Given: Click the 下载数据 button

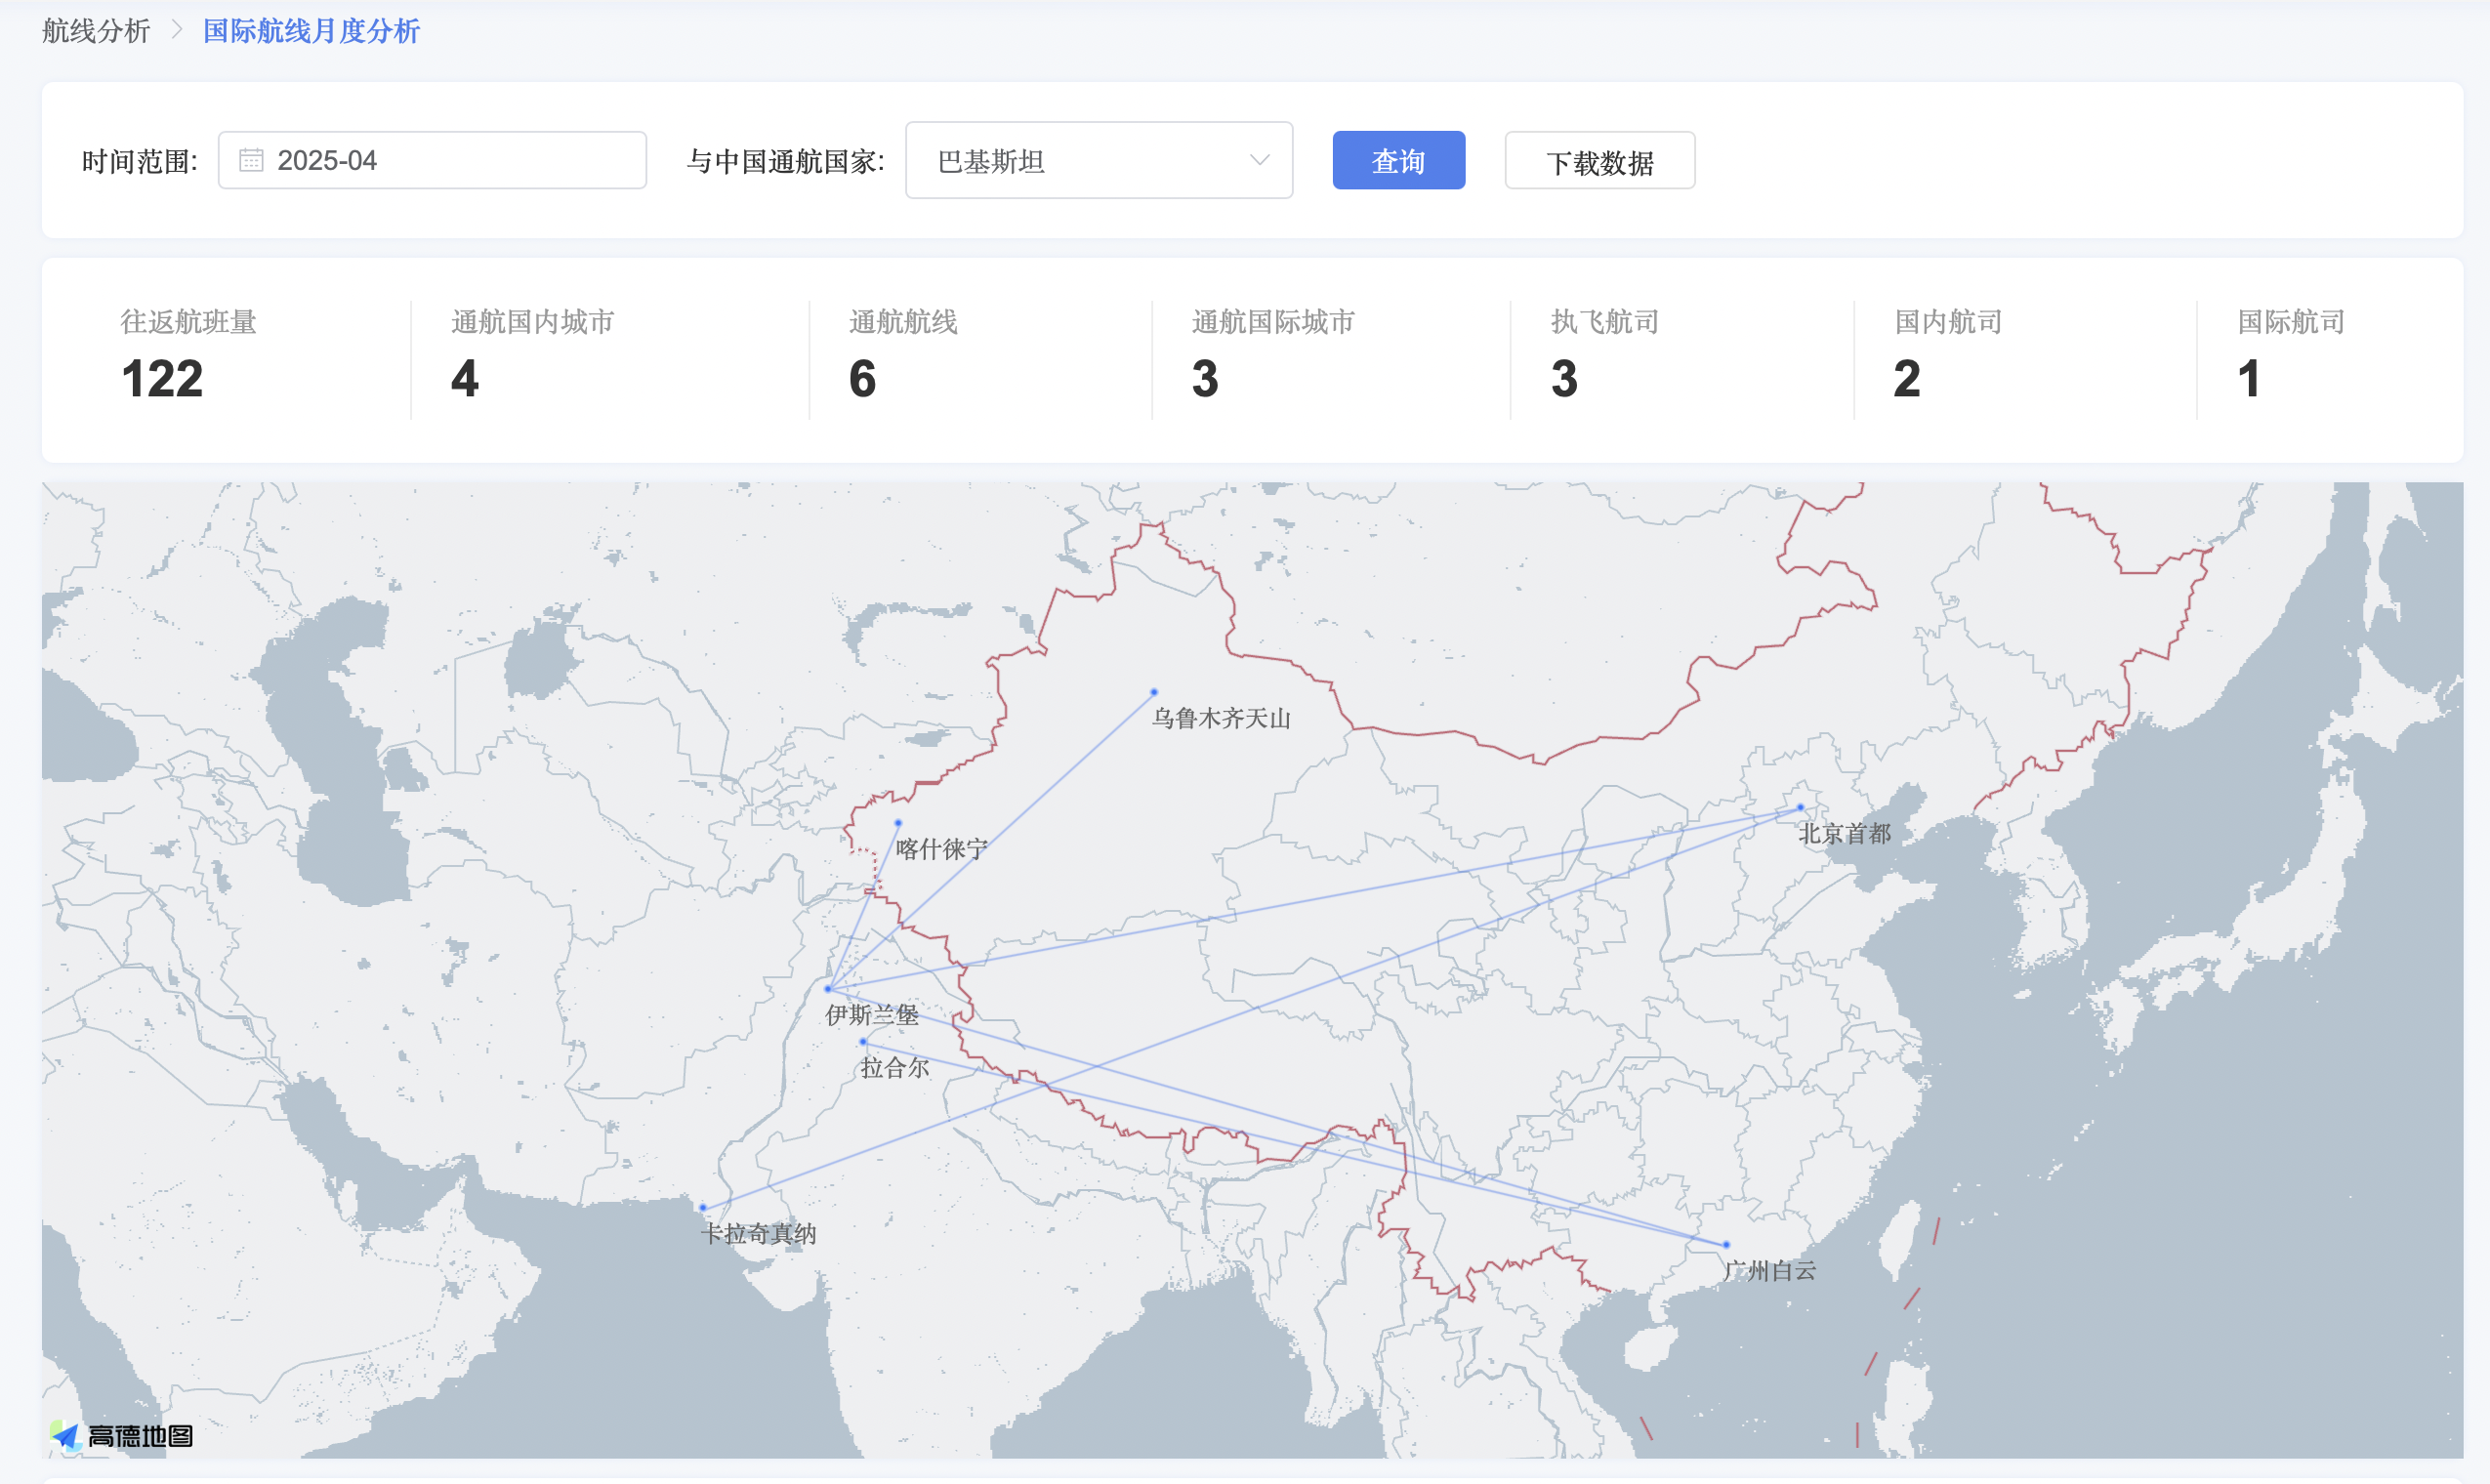Looking at the screenshot, I should 1599,161.
